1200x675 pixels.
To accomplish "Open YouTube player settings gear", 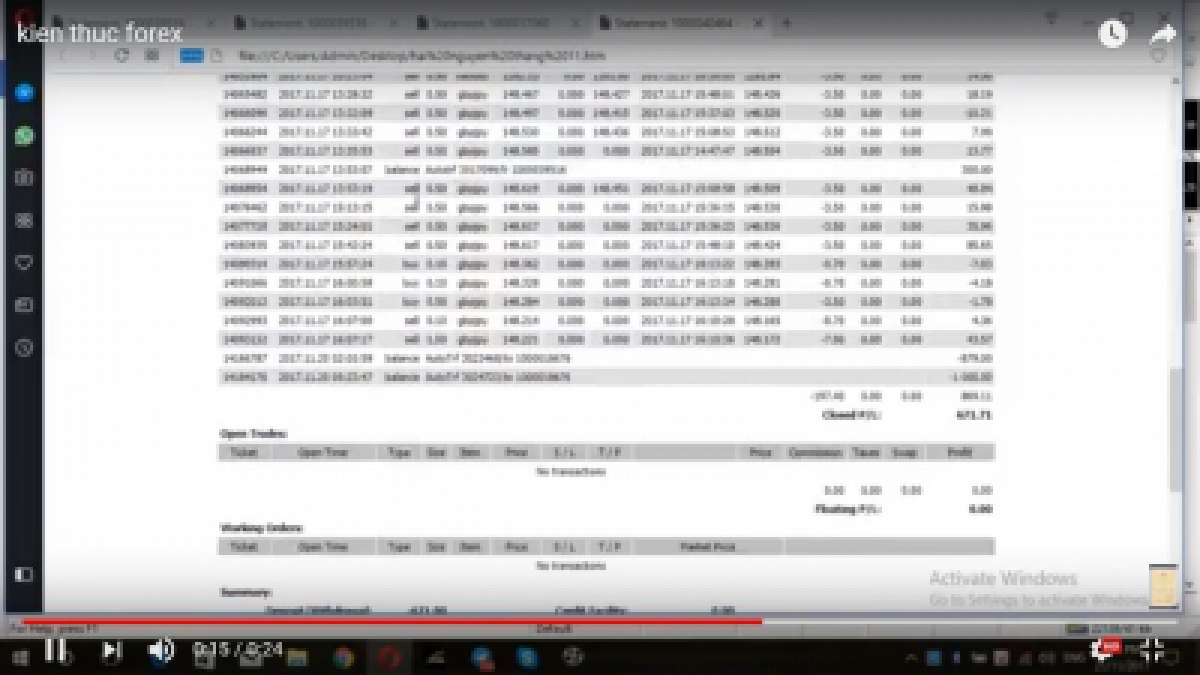I will click(1105, 651).
